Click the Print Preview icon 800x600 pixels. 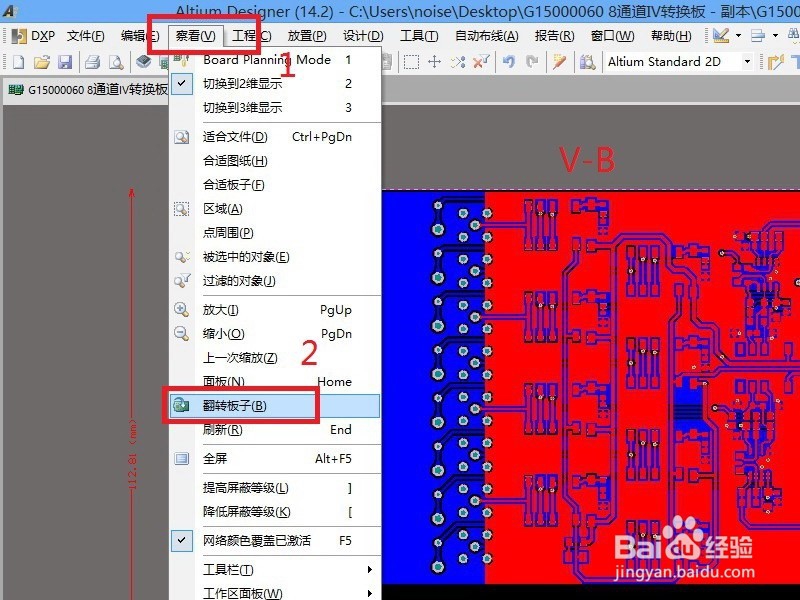click(x=116, y=62)
